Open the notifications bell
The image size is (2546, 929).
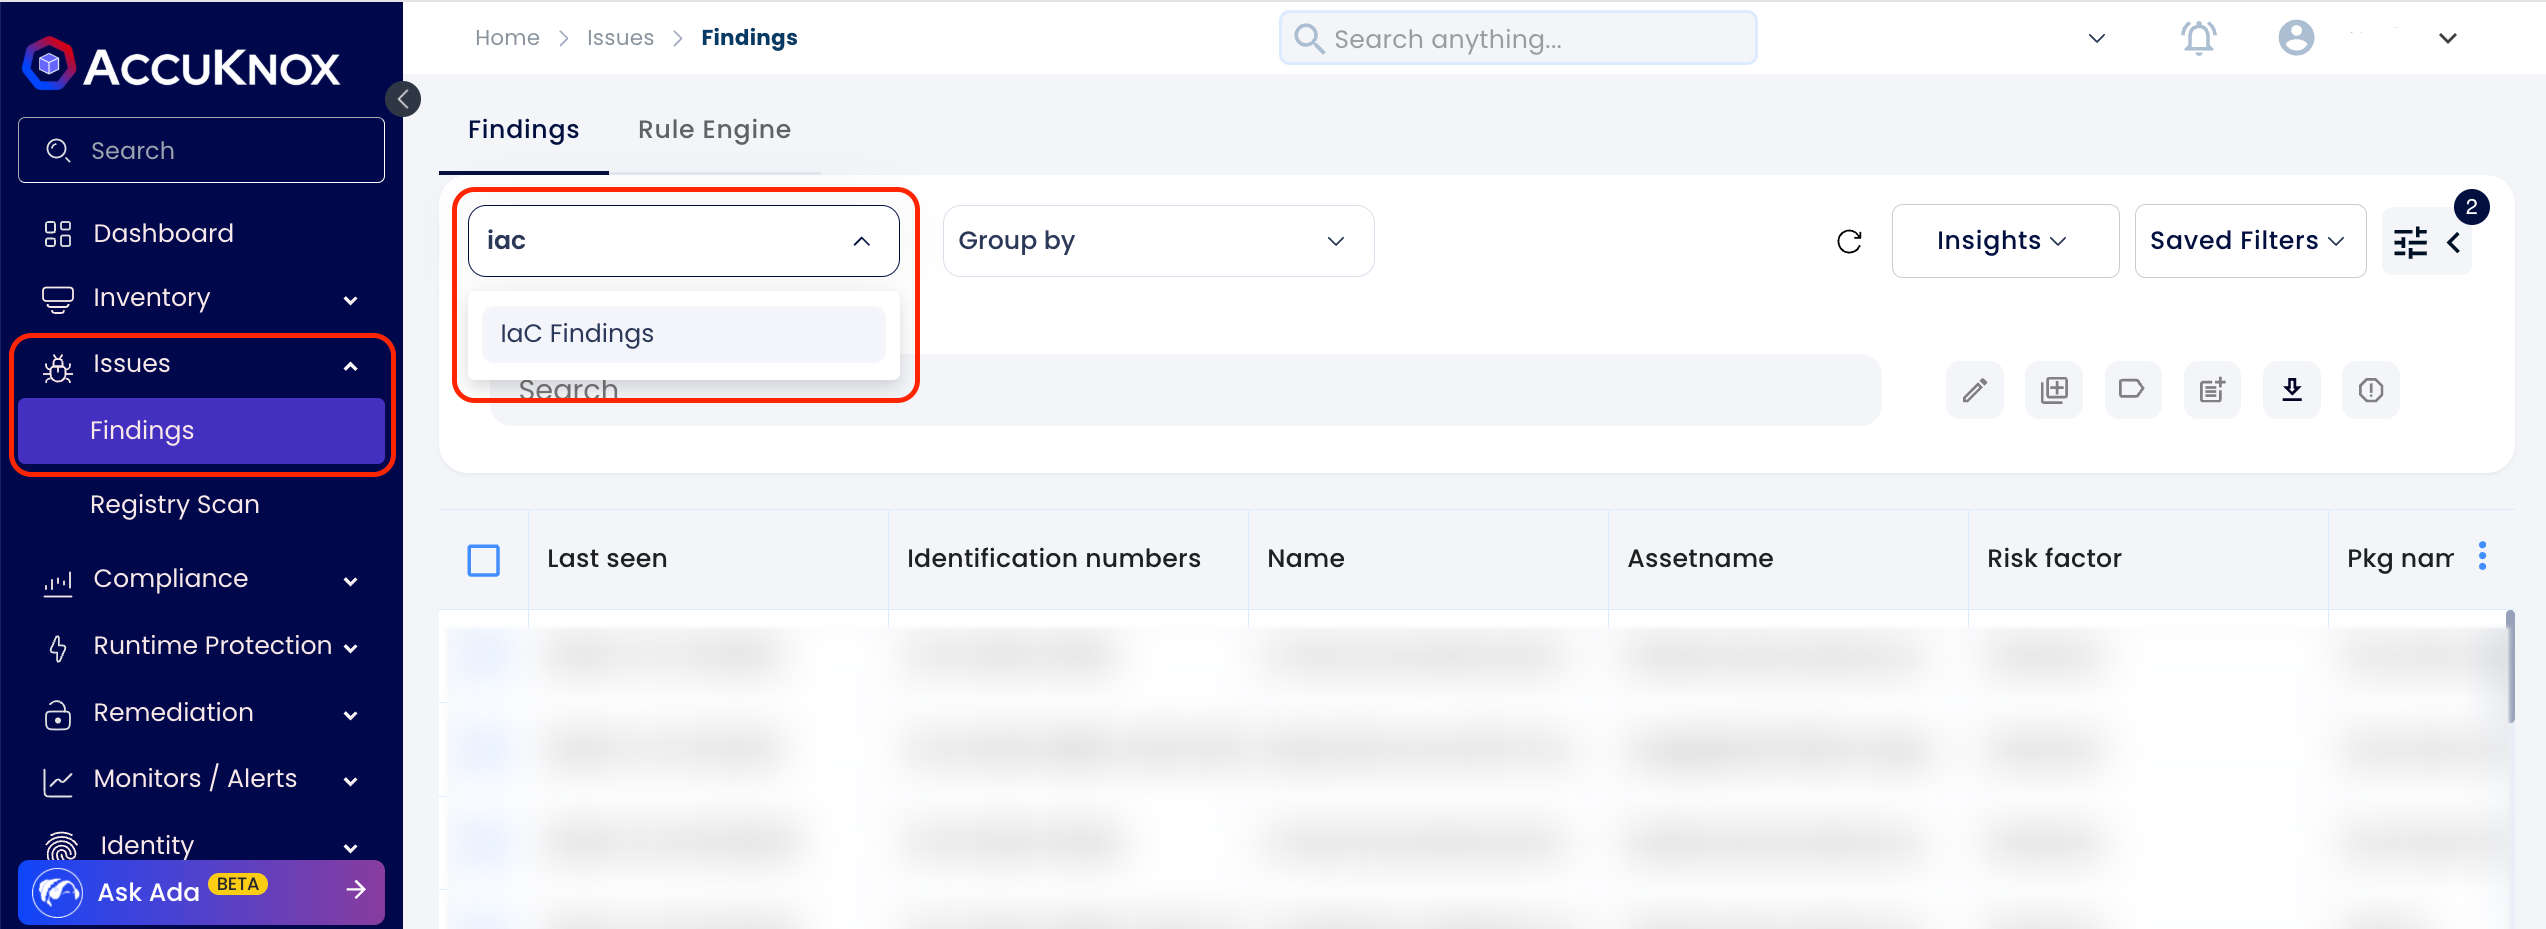pos(2198,38)
